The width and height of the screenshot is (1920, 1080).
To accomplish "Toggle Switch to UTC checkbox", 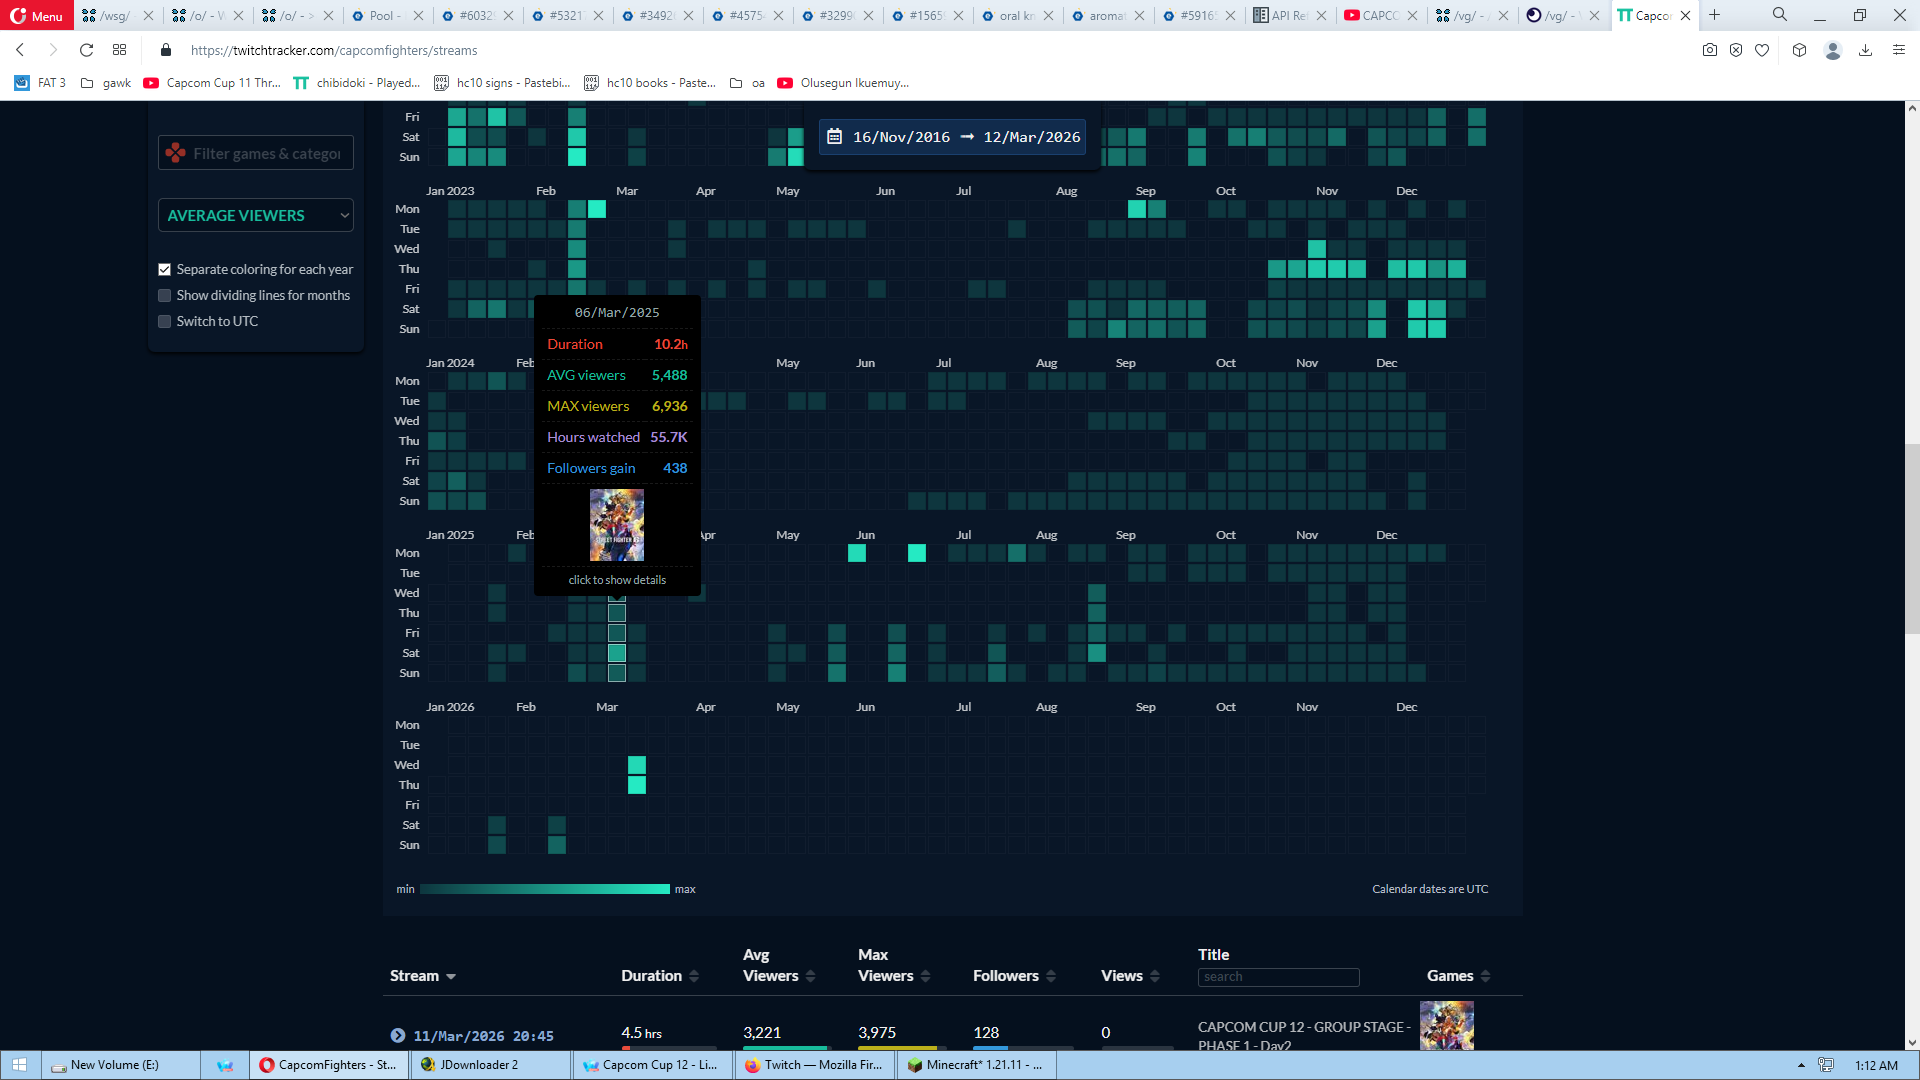I will coord(165,322).
